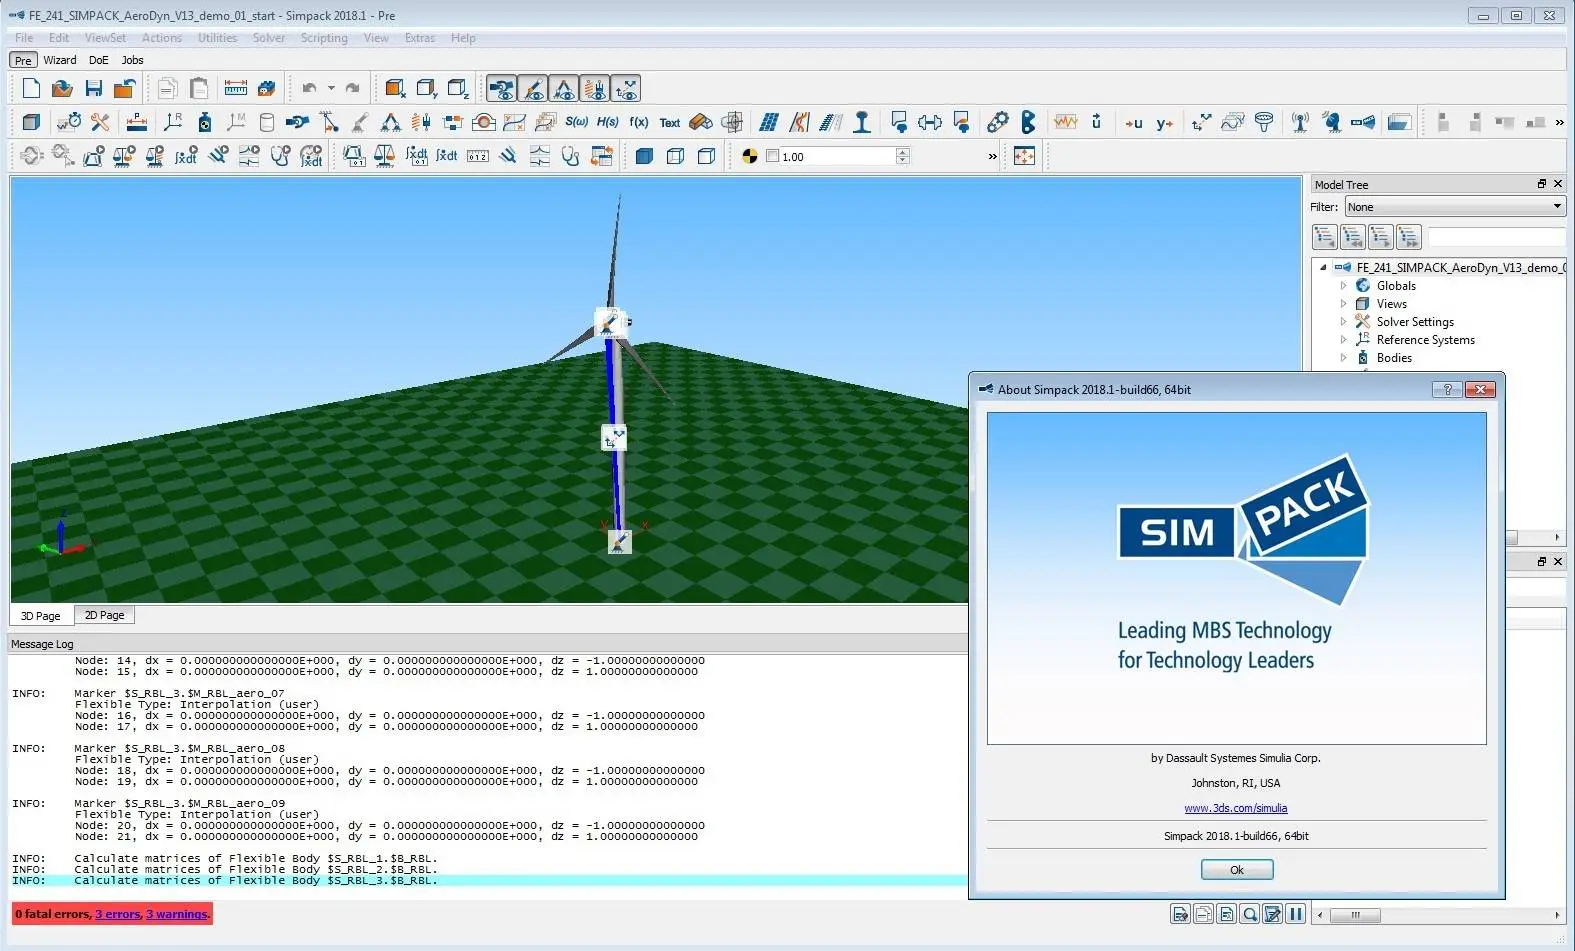Viewport: 1575px width, 951px height.
Task: Click the S(ω) toolbar icon
Action: pyautogui.click(x=577, y=122)
